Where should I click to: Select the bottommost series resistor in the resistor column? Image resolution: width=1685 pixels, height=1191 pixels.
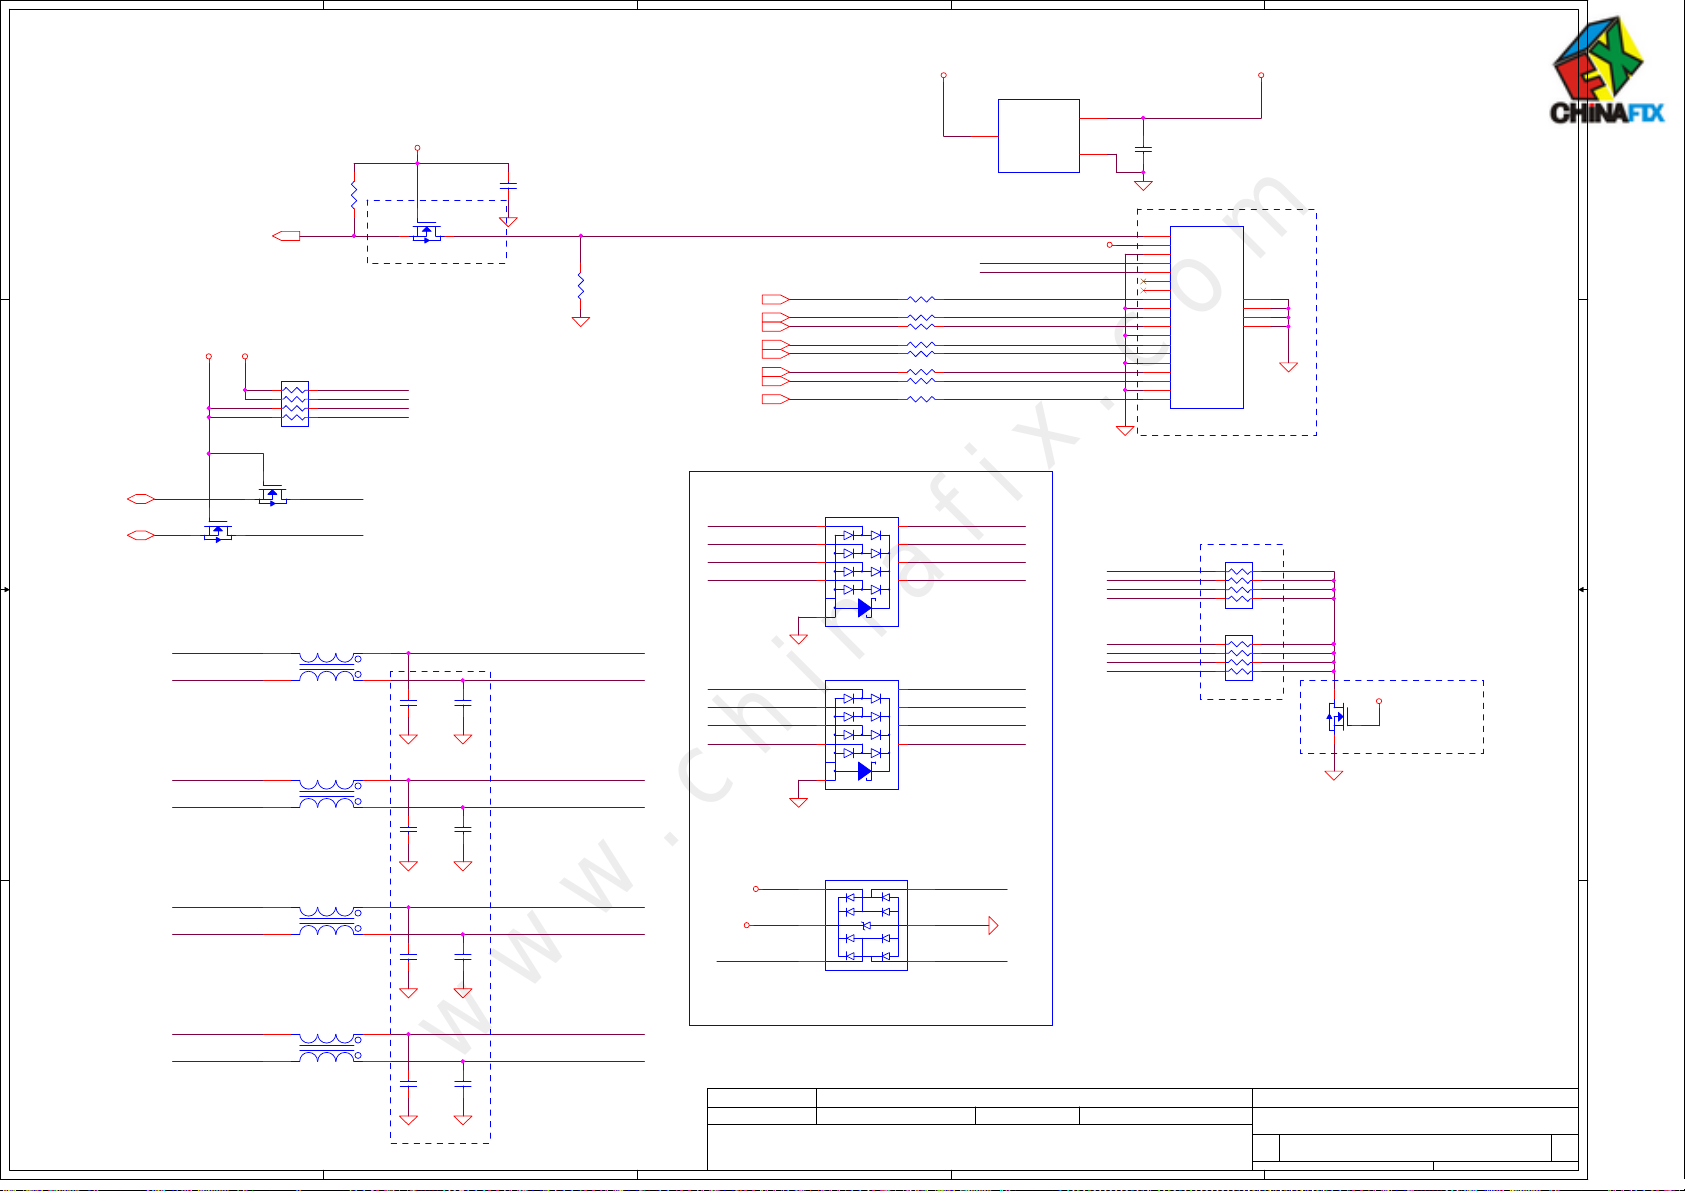coord(921,399)
